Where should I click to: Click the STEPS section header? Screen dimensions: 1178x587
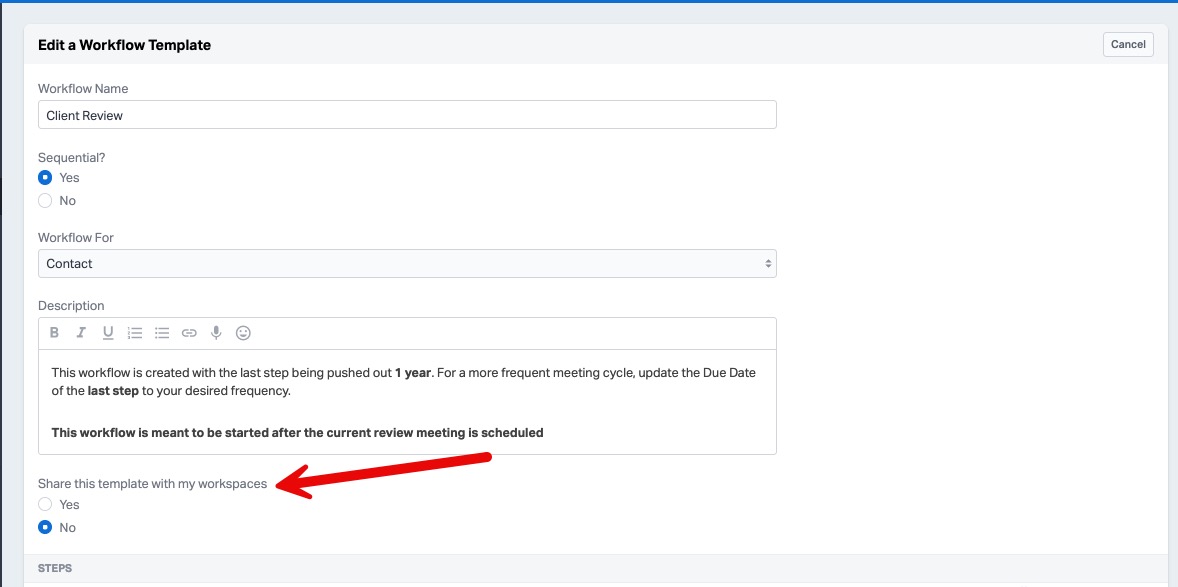[x=55, y=568]
